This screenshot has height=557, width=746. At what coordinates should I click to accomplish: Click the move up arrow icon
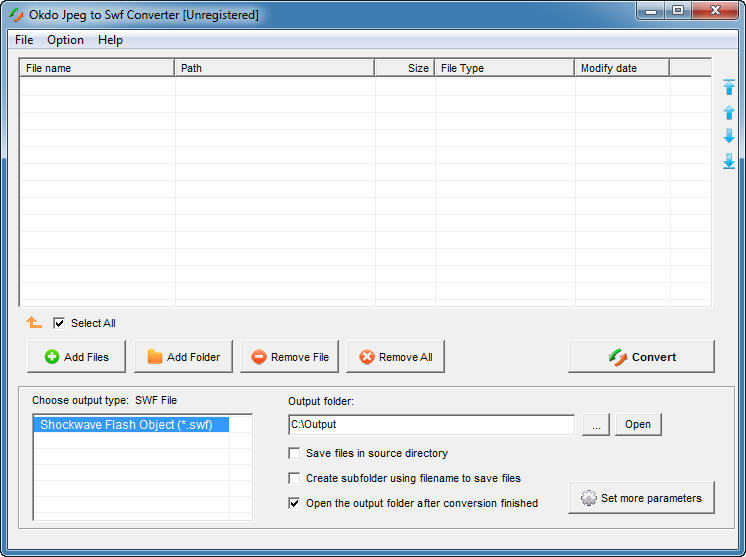pyautogui.click(x=728, y=112)
